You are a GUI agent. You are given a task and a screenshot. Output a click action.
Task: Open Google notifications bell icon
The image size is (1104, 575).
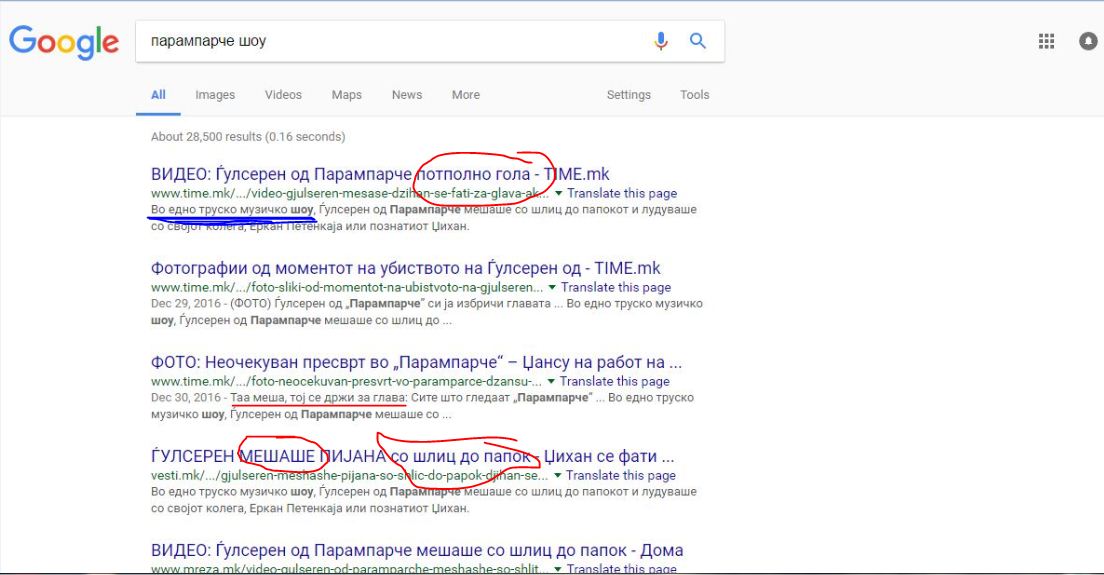(x=1089, y=42)
